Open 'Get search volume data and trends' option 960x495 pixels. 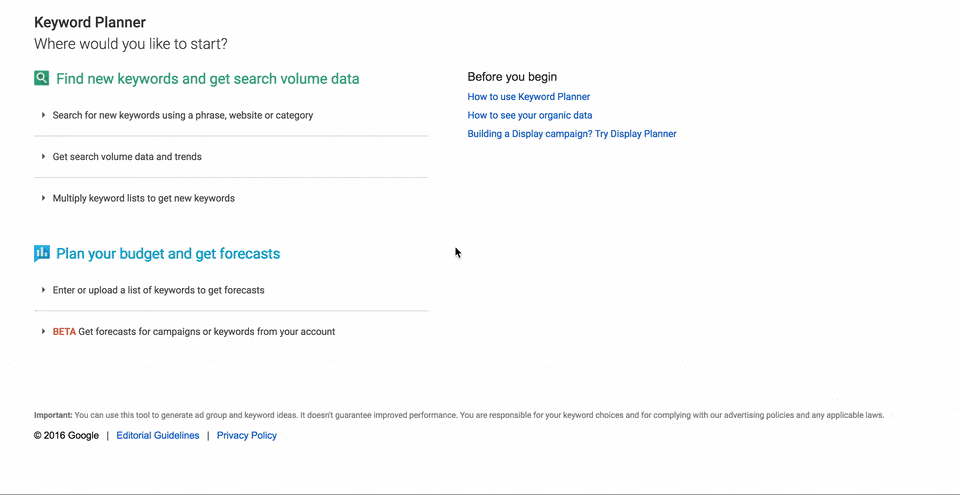[x=127, y=157]
